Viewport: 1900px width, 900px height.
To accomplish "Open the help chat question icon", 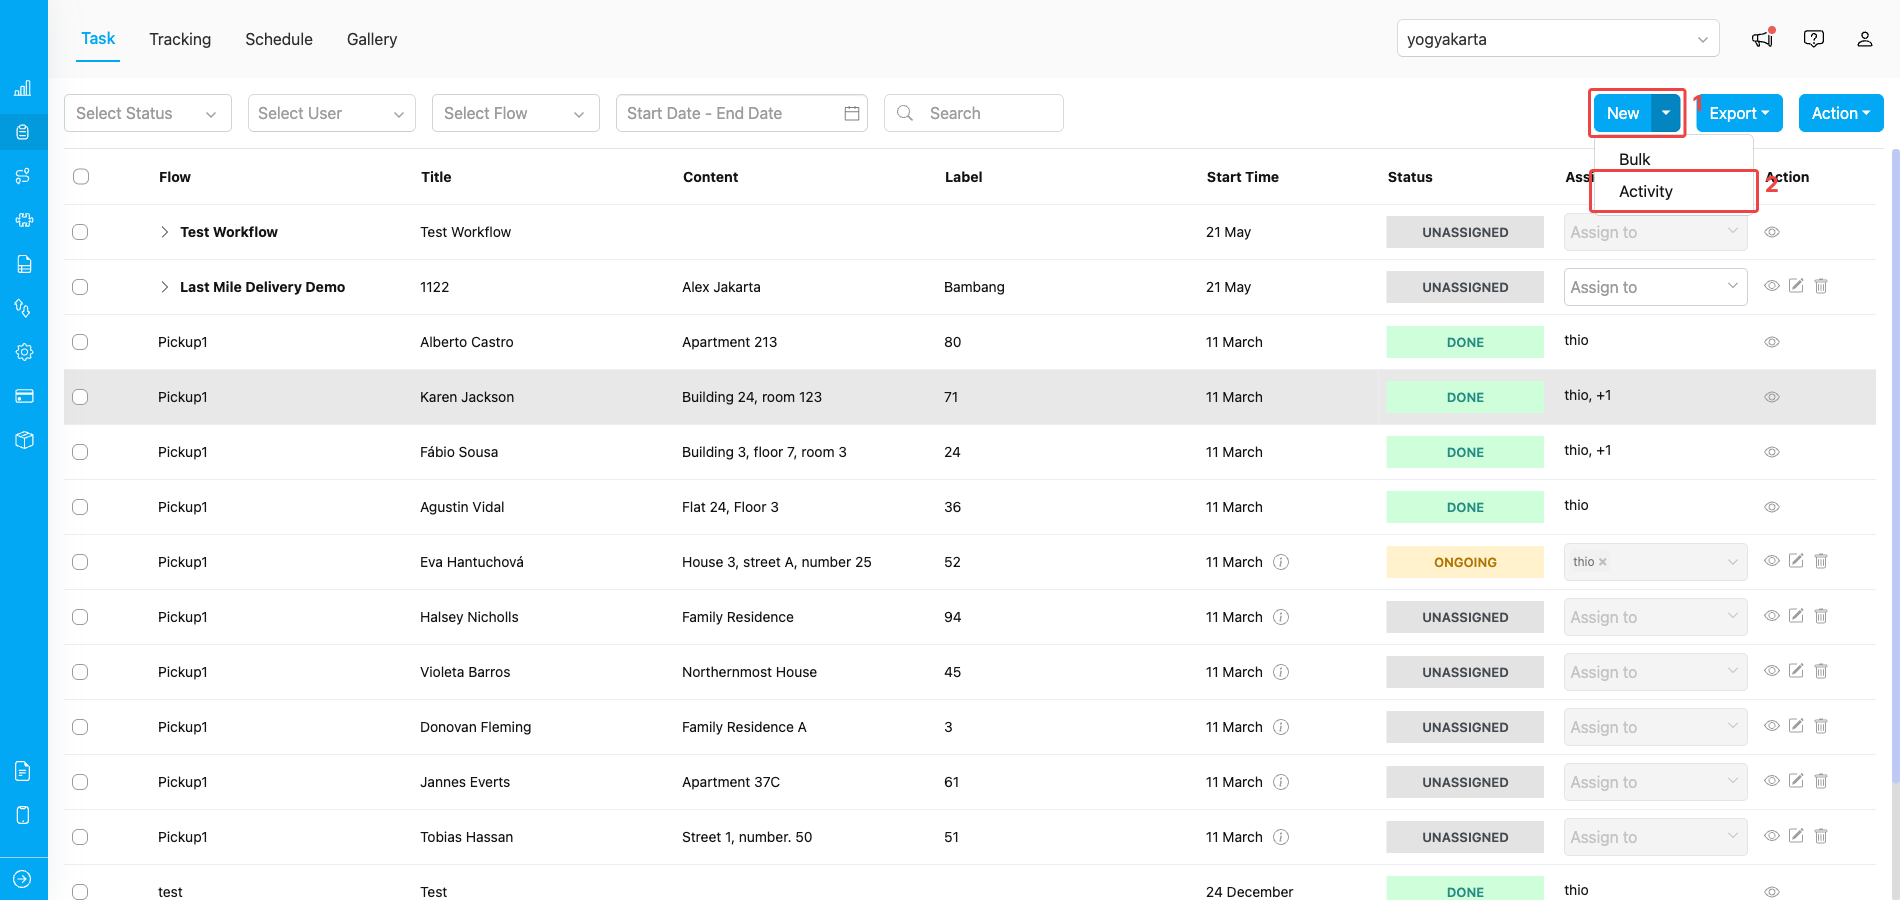I will (x=1813, y=39).
